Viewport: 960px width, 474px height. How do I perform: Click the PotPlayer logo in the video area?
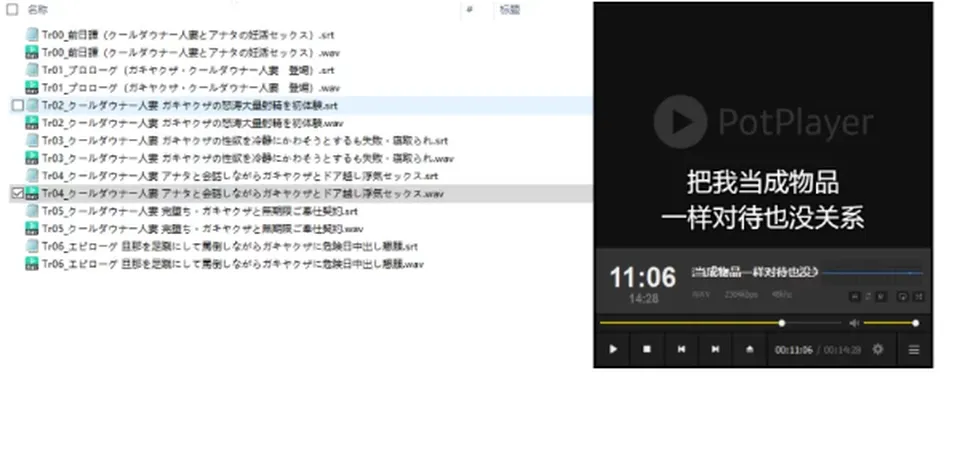click(x=763, y=121)
